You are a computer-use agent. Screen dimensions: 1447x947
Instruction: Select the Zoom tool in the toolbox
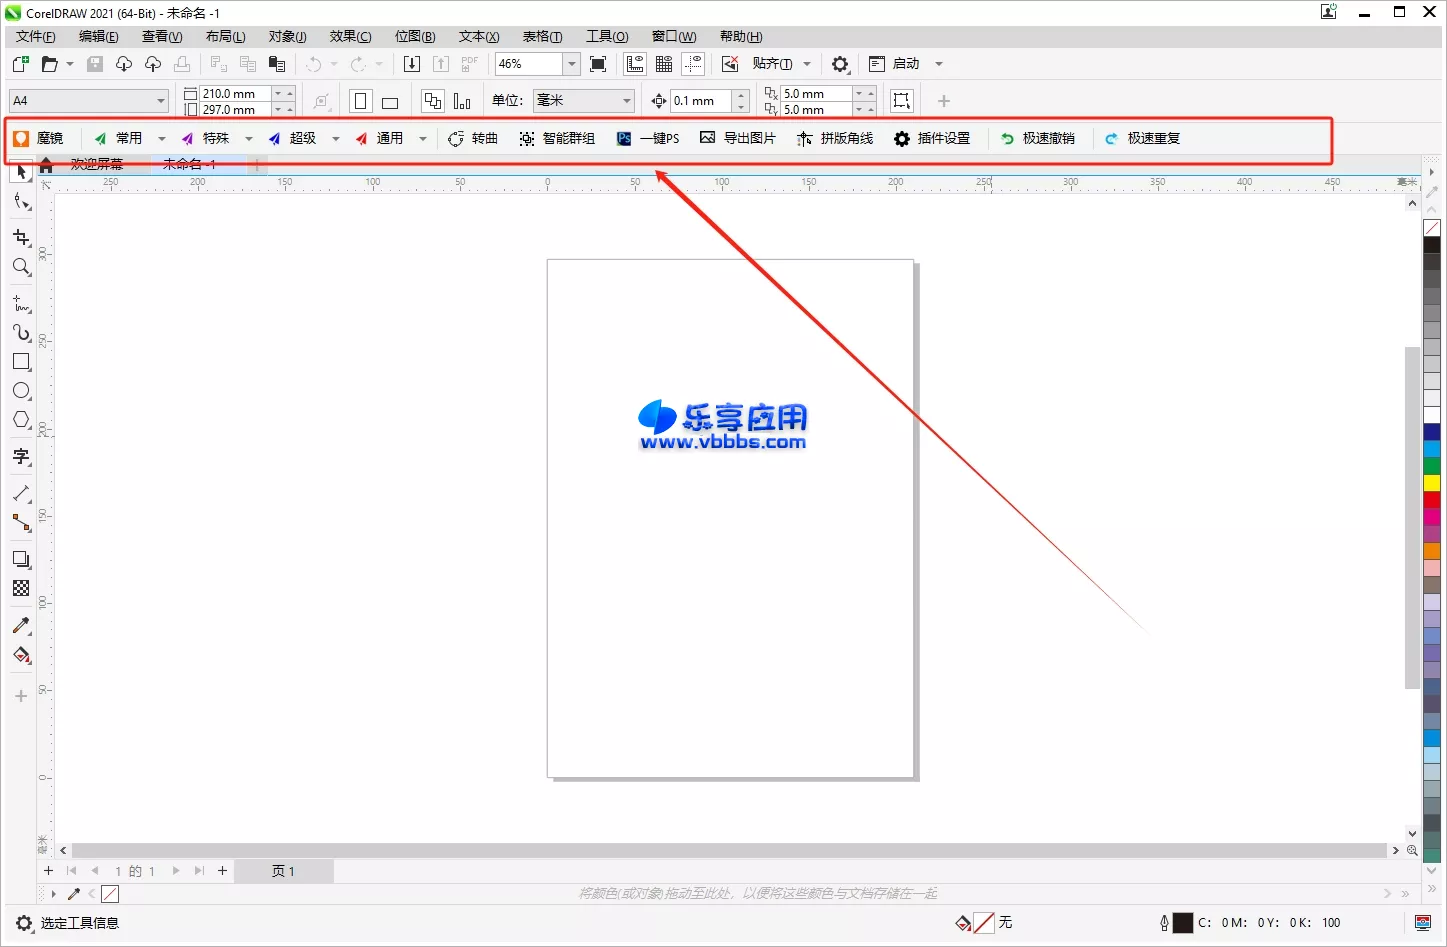point(21,267)
